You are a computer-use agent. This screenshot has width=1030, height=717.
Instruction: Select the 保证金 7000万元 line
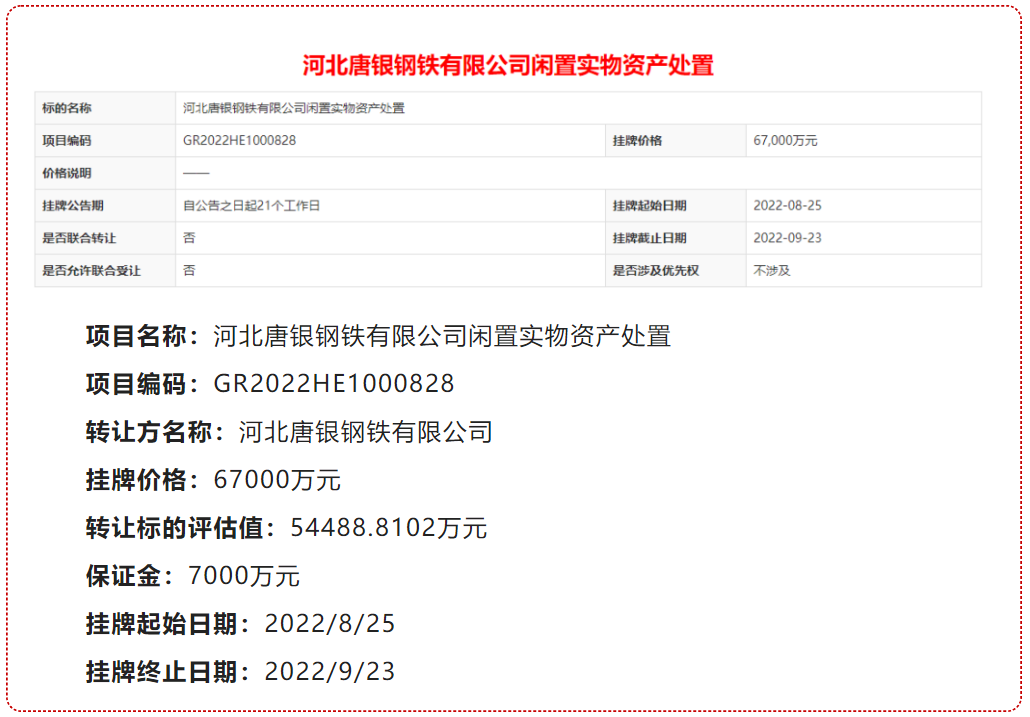(192, 576)
